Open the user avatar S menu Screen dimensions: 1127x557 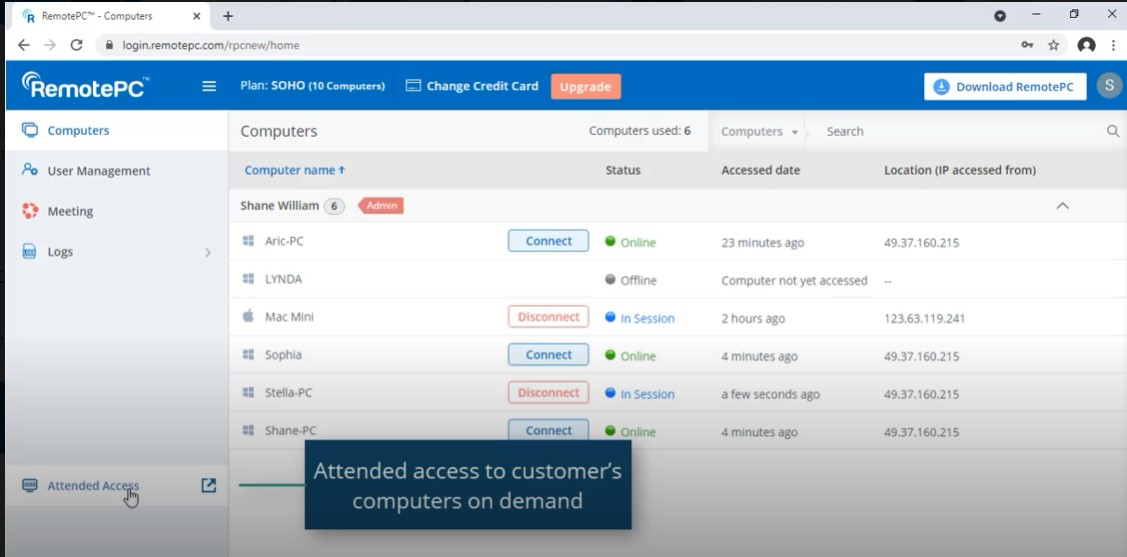[1110, 86]
